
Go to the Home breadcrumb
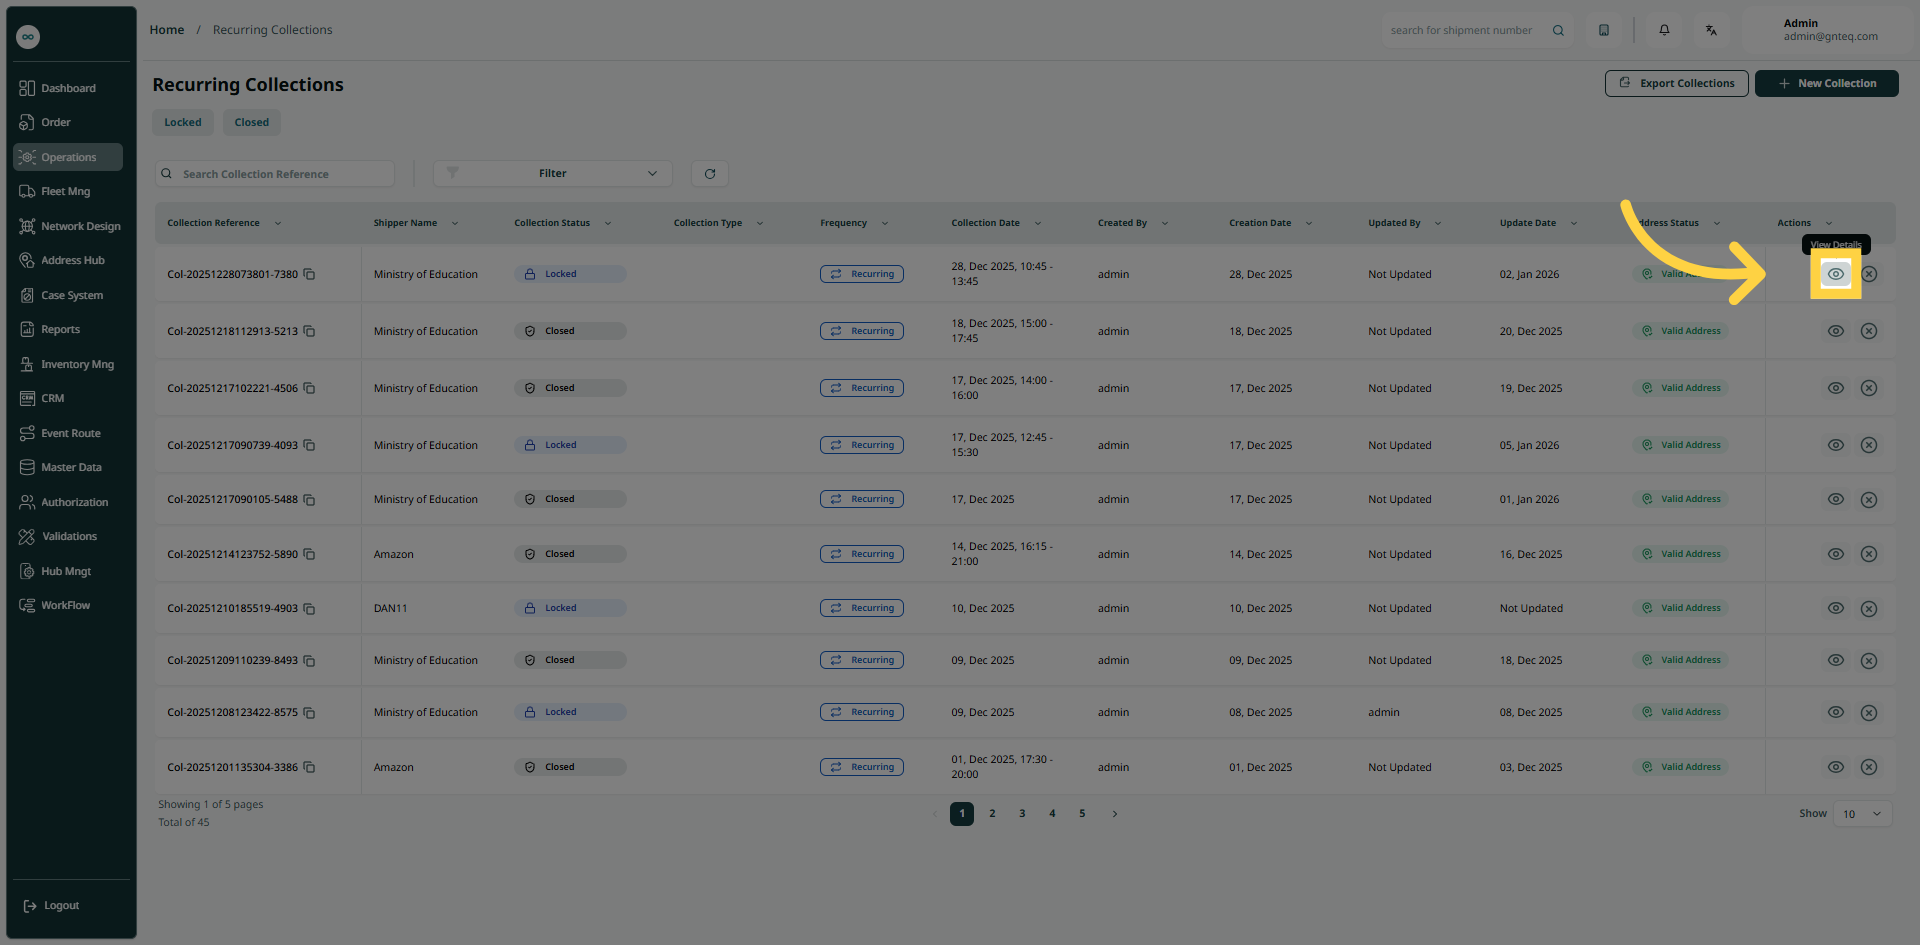(167, 30)
